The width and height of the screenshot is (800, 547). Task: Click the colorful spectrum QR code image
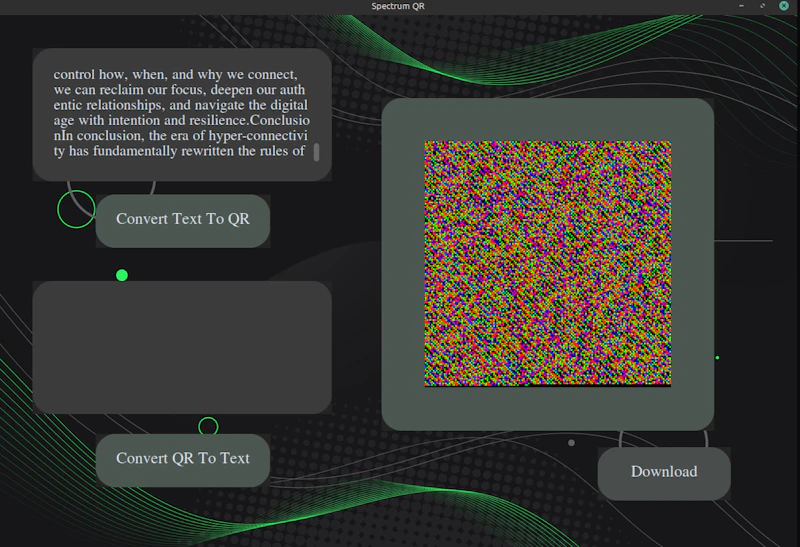[547, 264]
